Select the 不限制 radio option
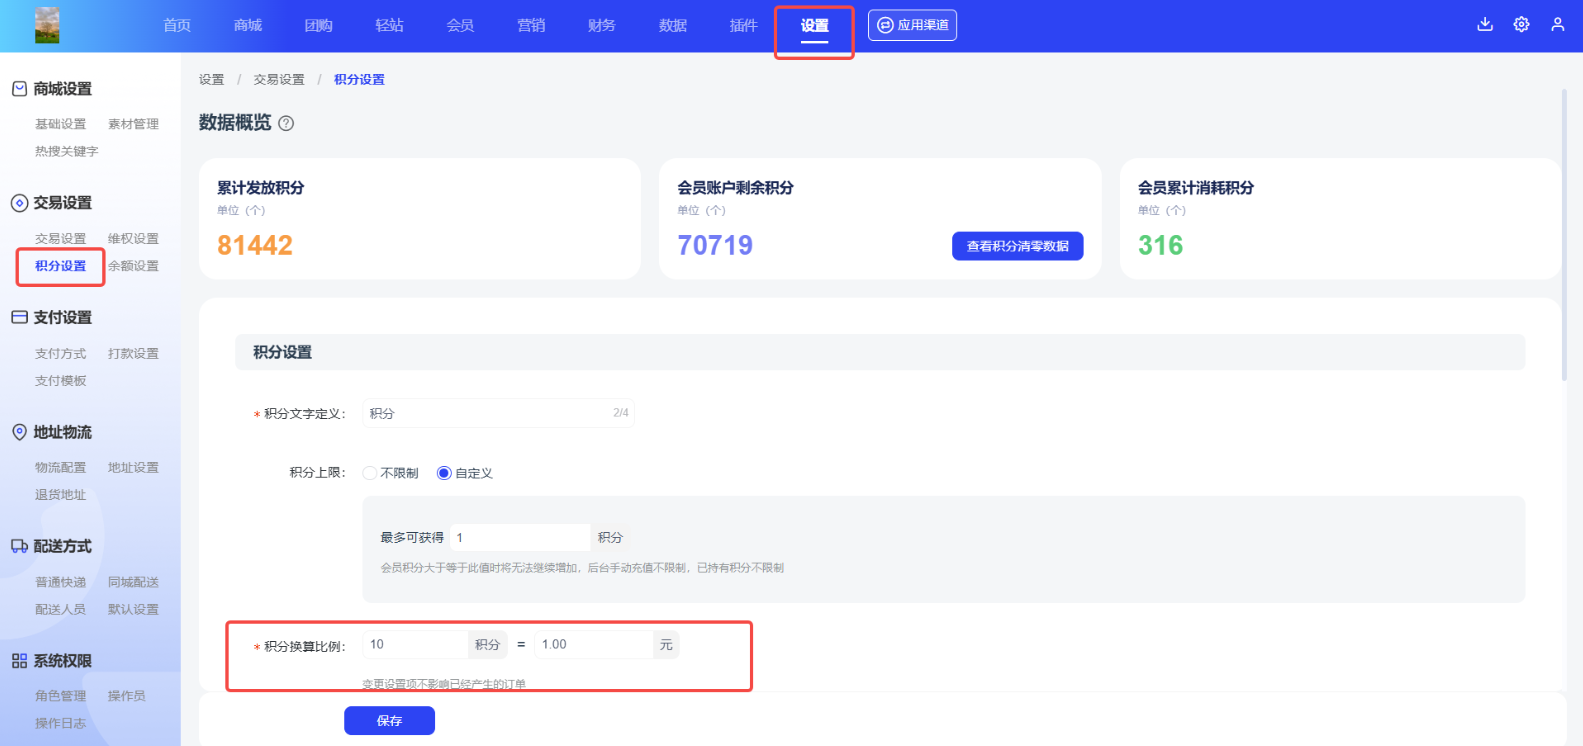The height and width of the screenshot is (746, 1583). click(x=370, y=473)
